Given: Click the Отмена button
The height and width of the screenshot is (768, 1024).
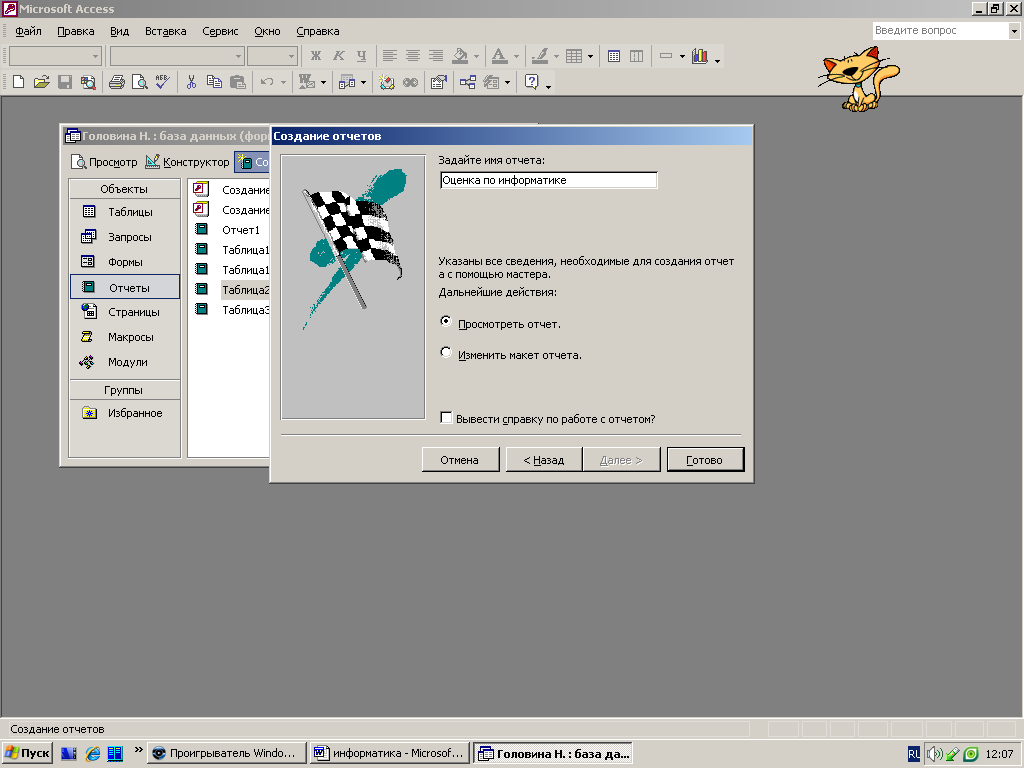Looking at the screenshot, I should 460,460.
